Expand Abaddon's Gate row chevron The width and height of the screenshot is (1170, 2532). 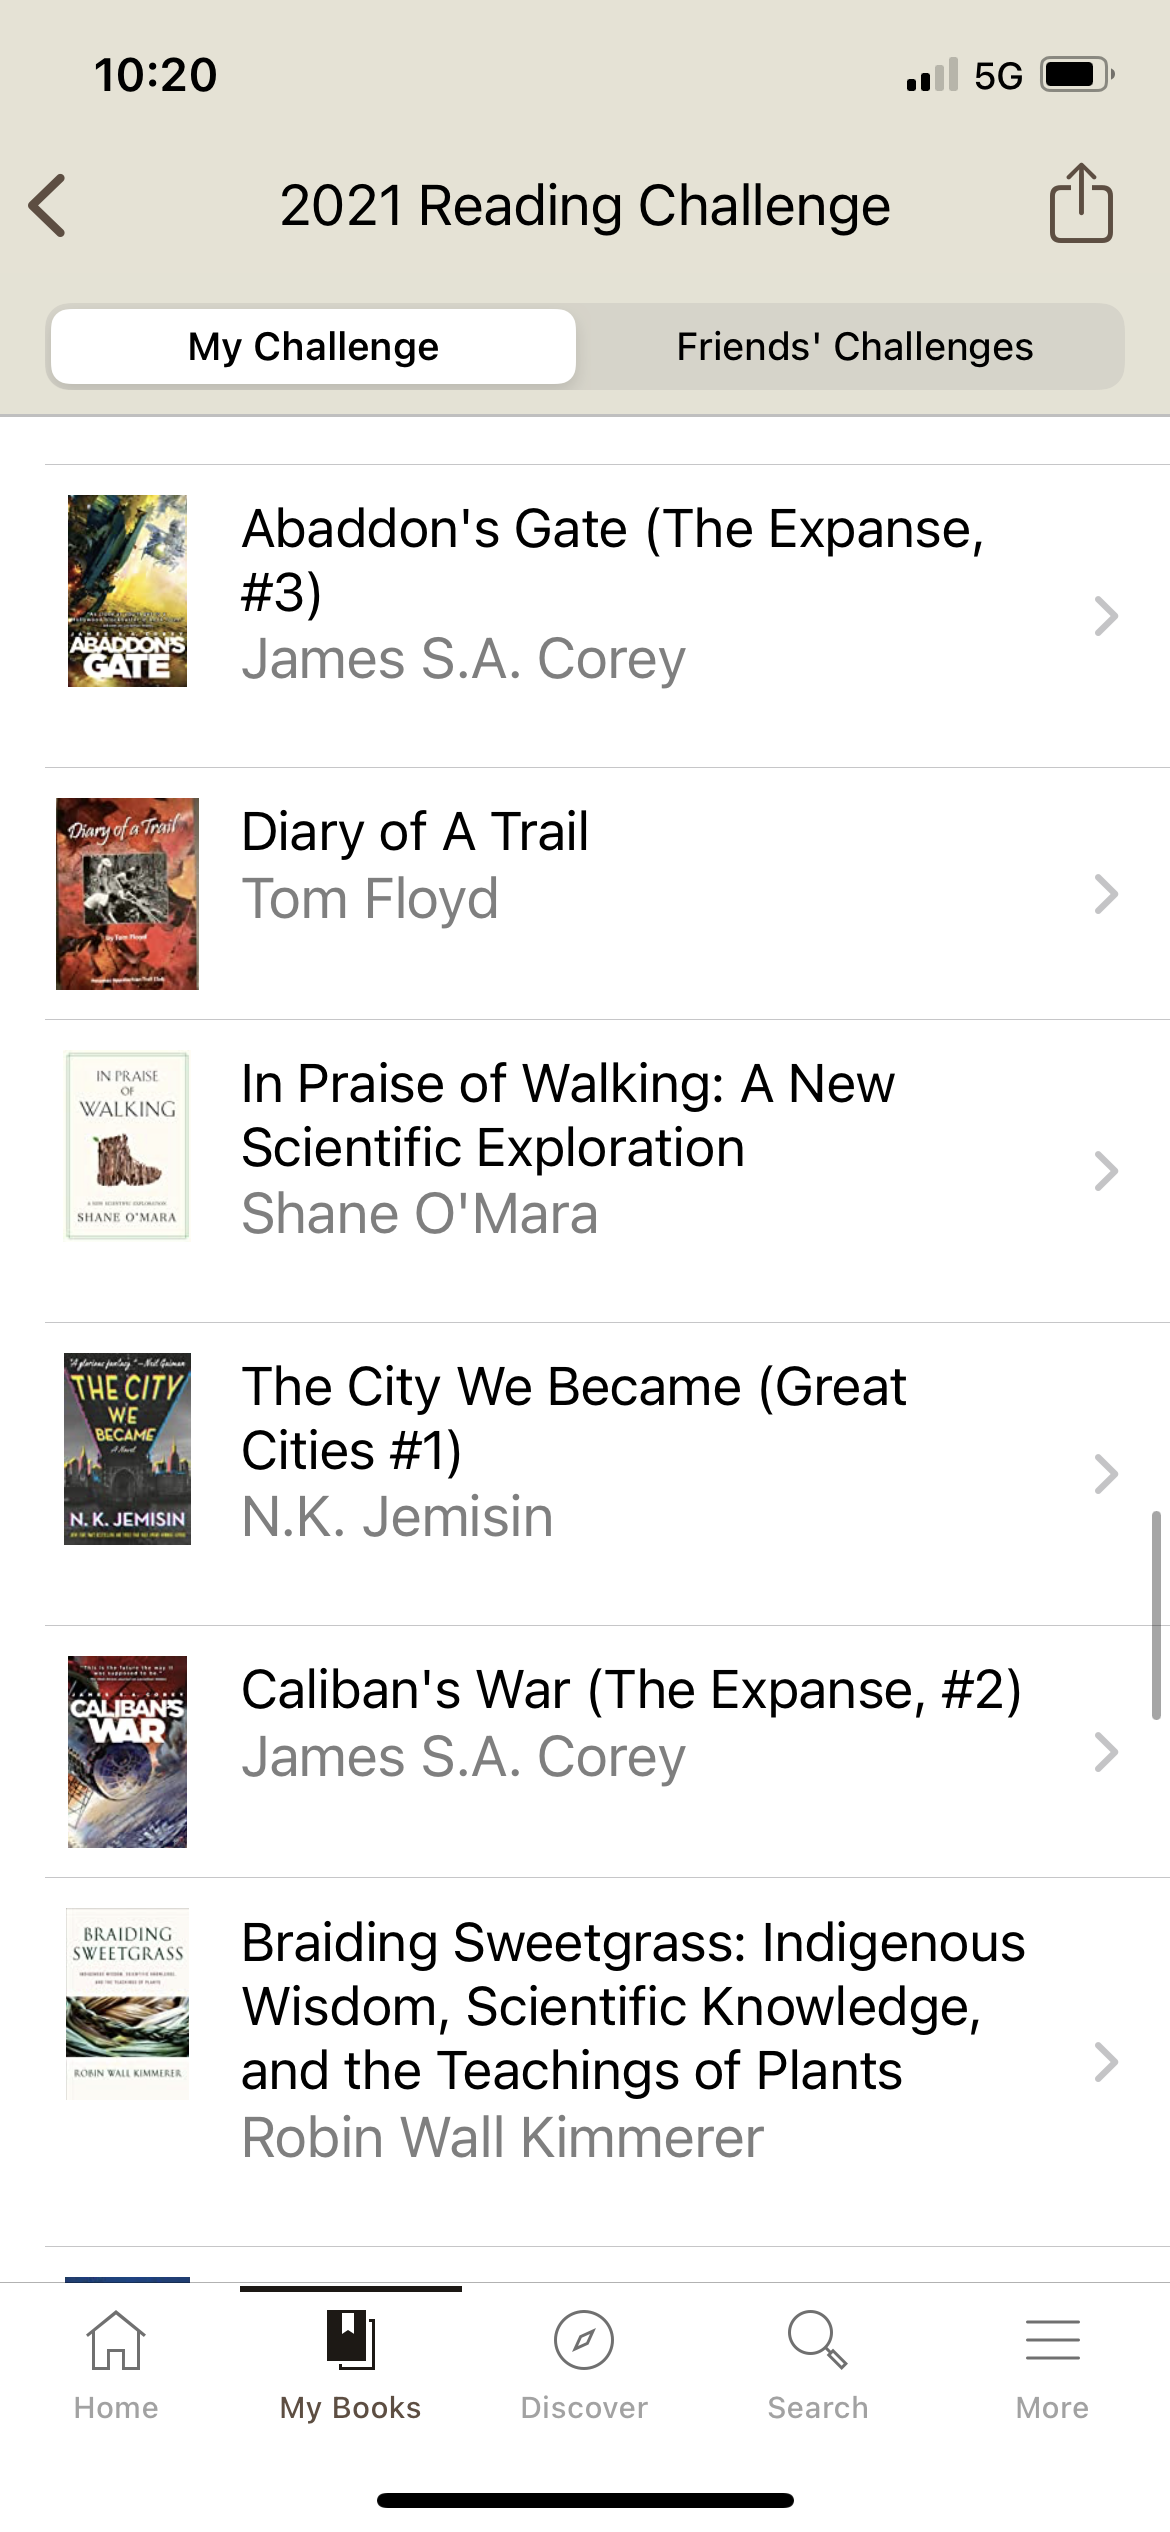pyautogui.click(x=1105, y=616)
